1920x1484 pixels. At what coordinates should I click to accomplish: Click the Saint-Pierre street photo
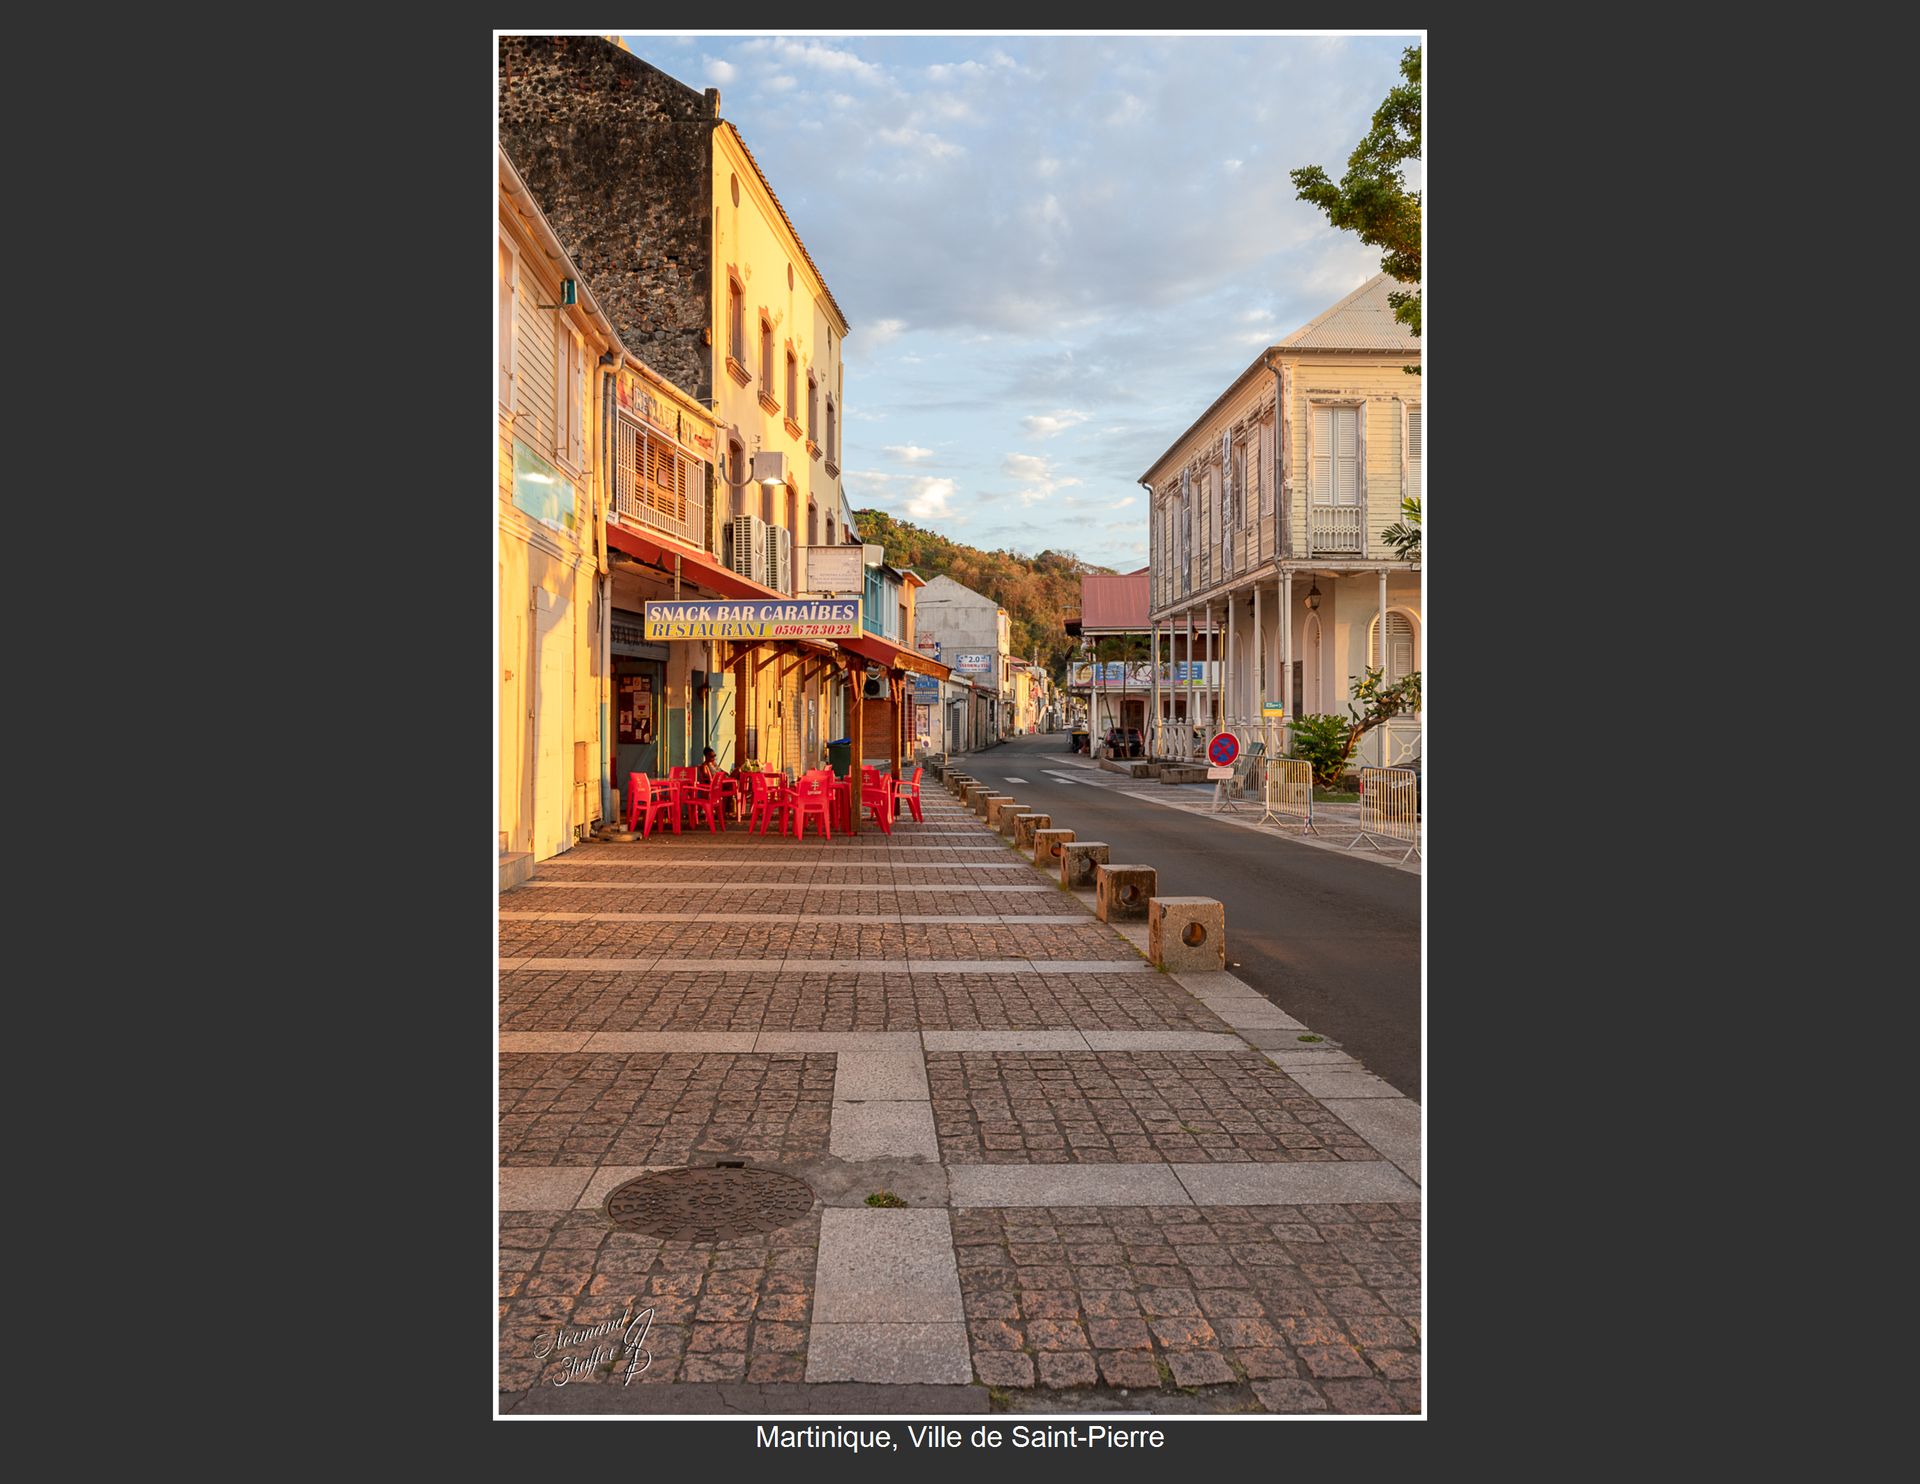960,725
